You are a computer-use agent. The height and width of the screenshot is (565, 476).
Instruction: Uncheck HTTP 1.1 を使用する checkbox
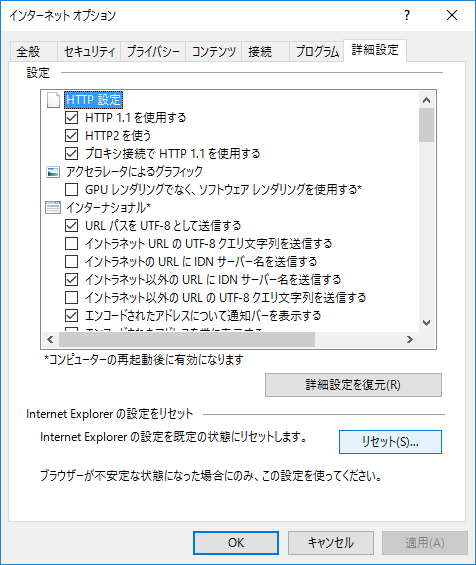point(71,117)
